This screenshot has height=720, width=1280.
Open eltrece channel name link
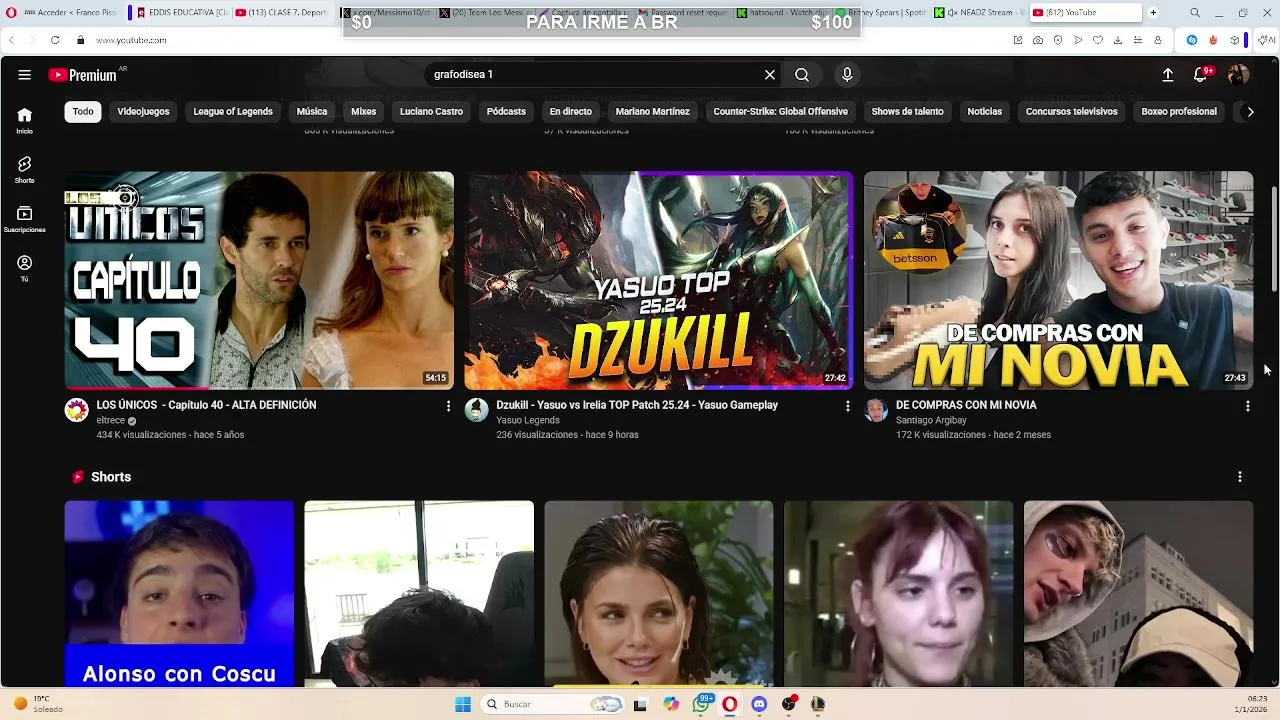110,421
